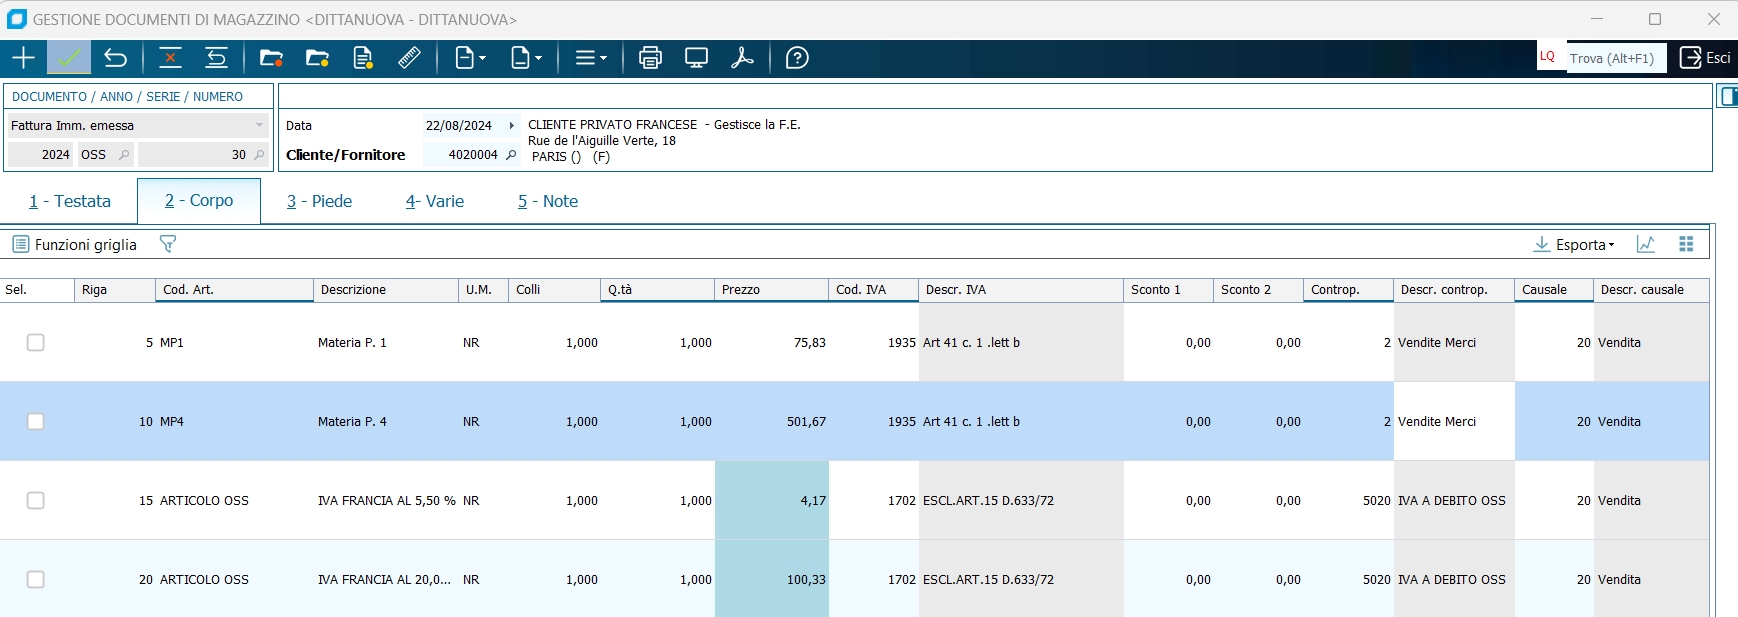
Task: Click the printer icon
Action: pyautogui.click(x=650, y=58)
